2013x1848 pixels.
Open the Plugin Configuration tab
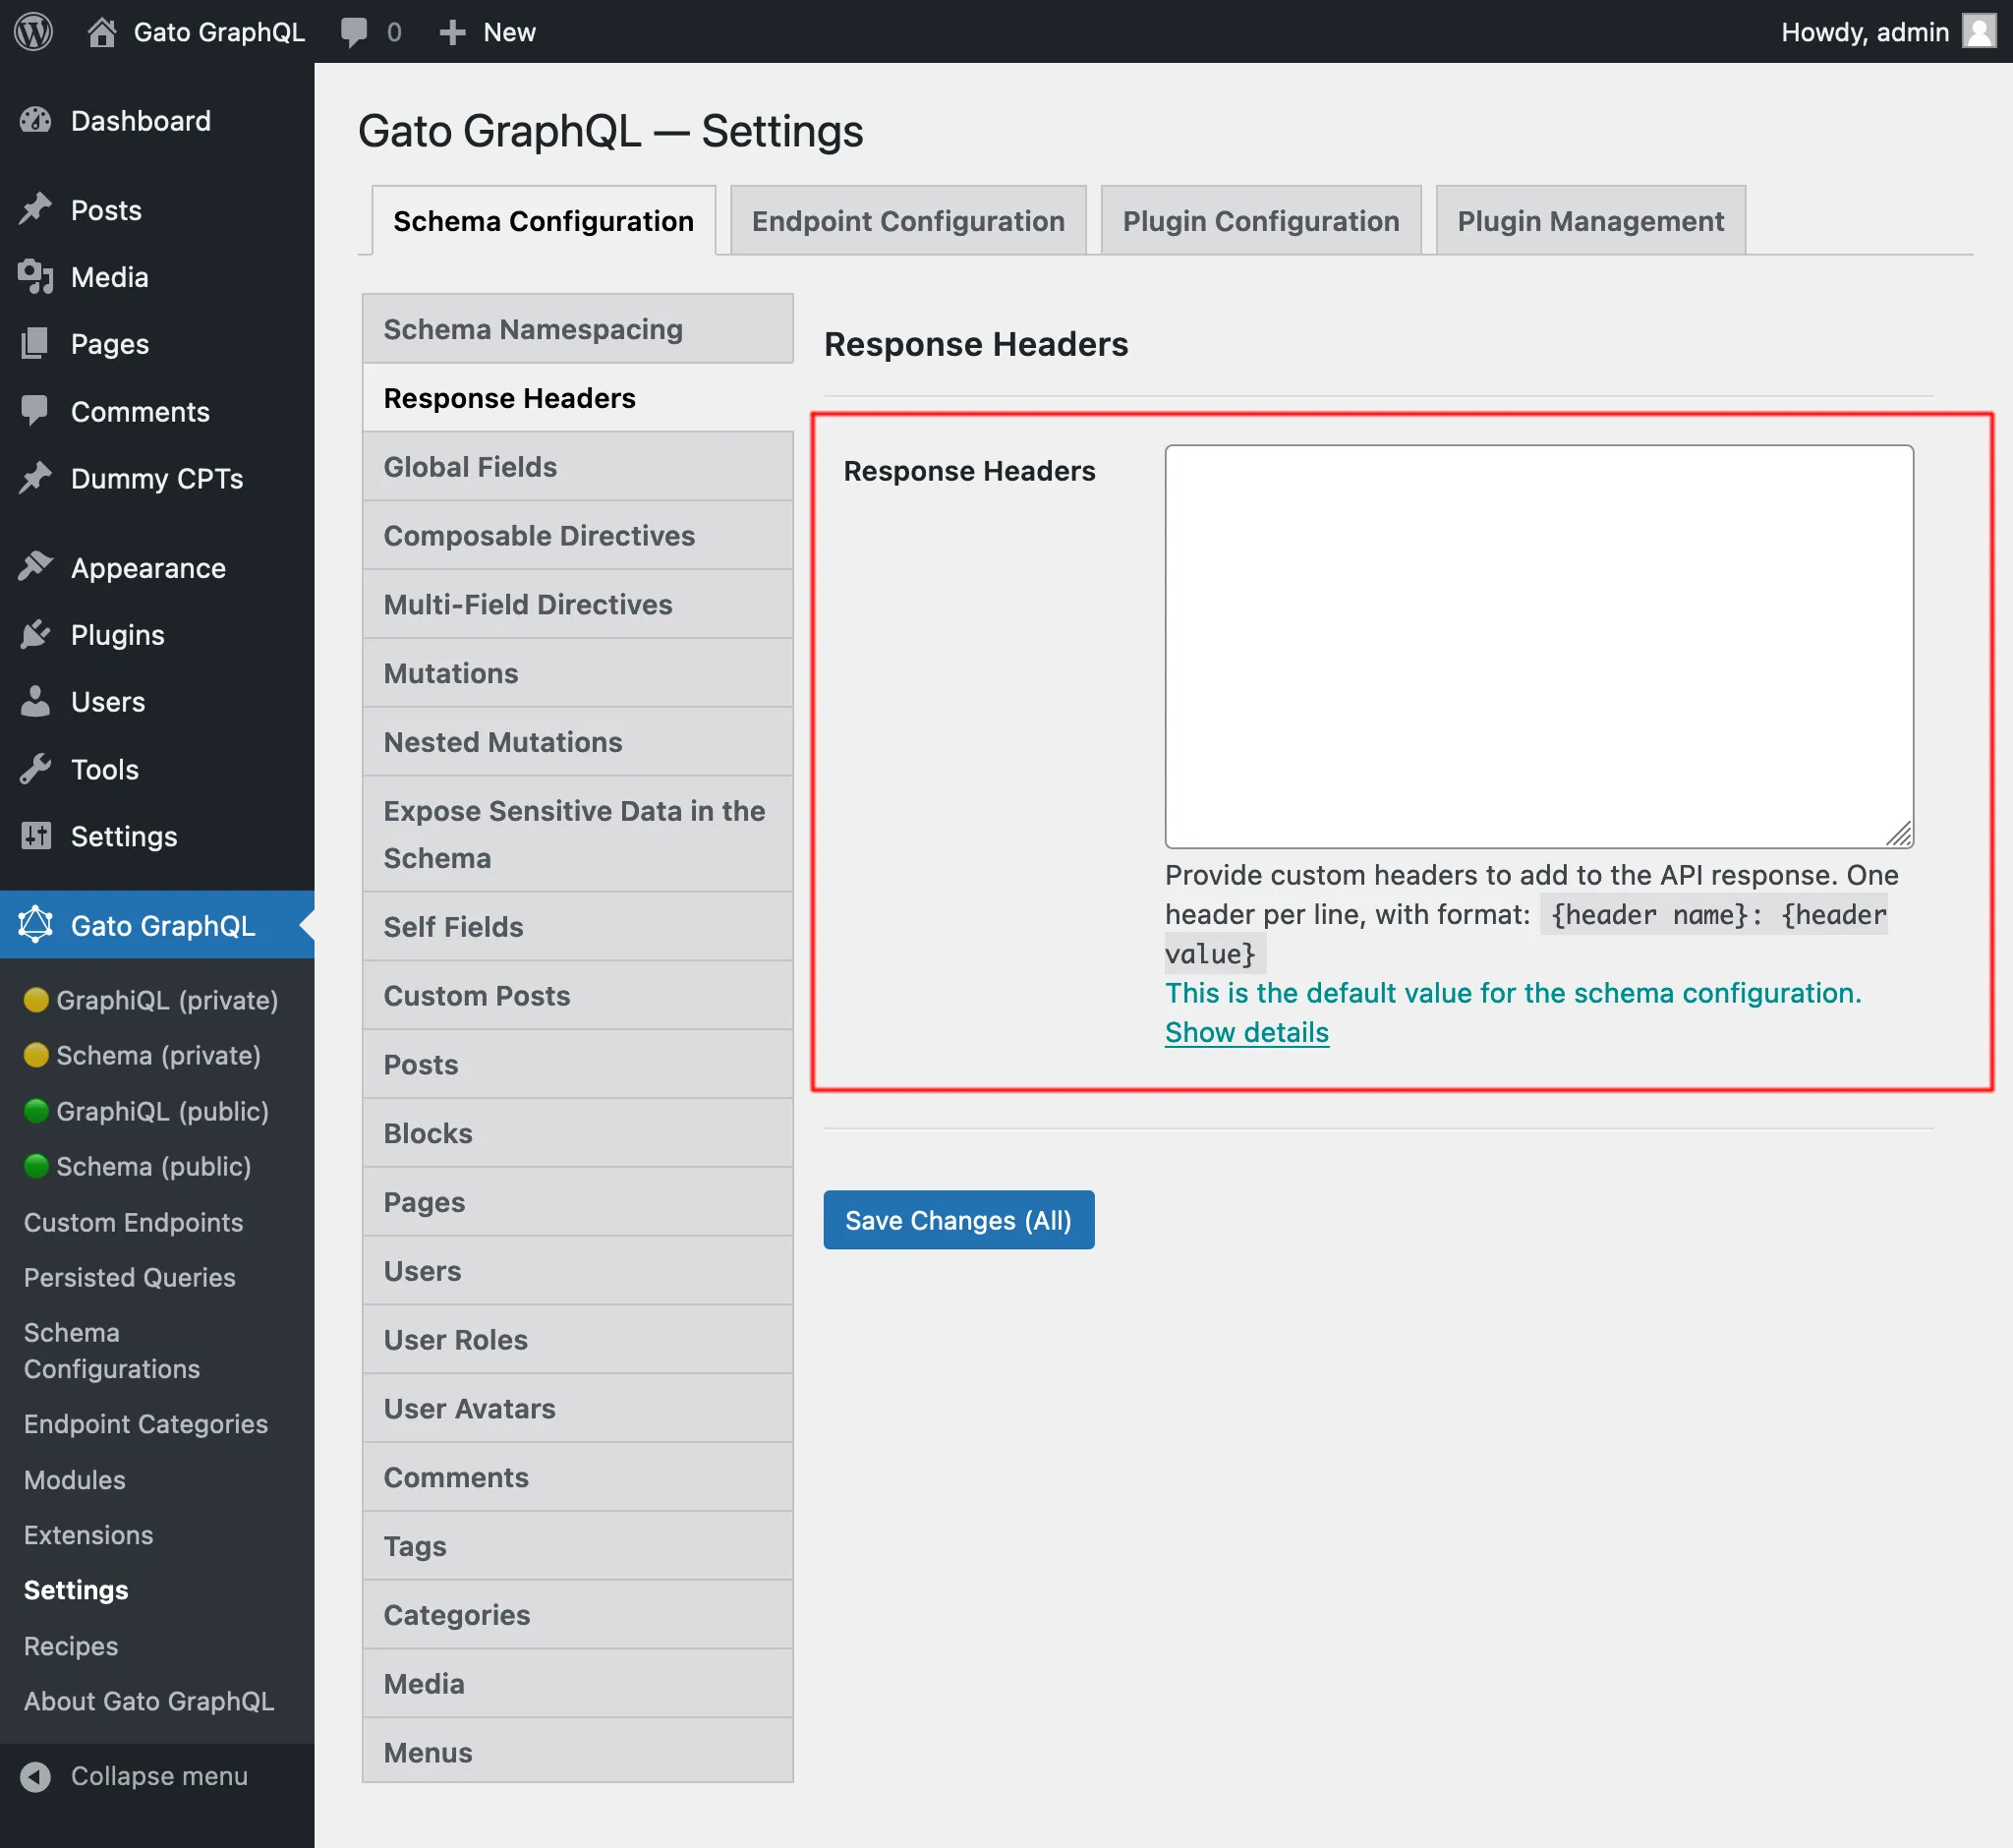tap(1261, 221)
